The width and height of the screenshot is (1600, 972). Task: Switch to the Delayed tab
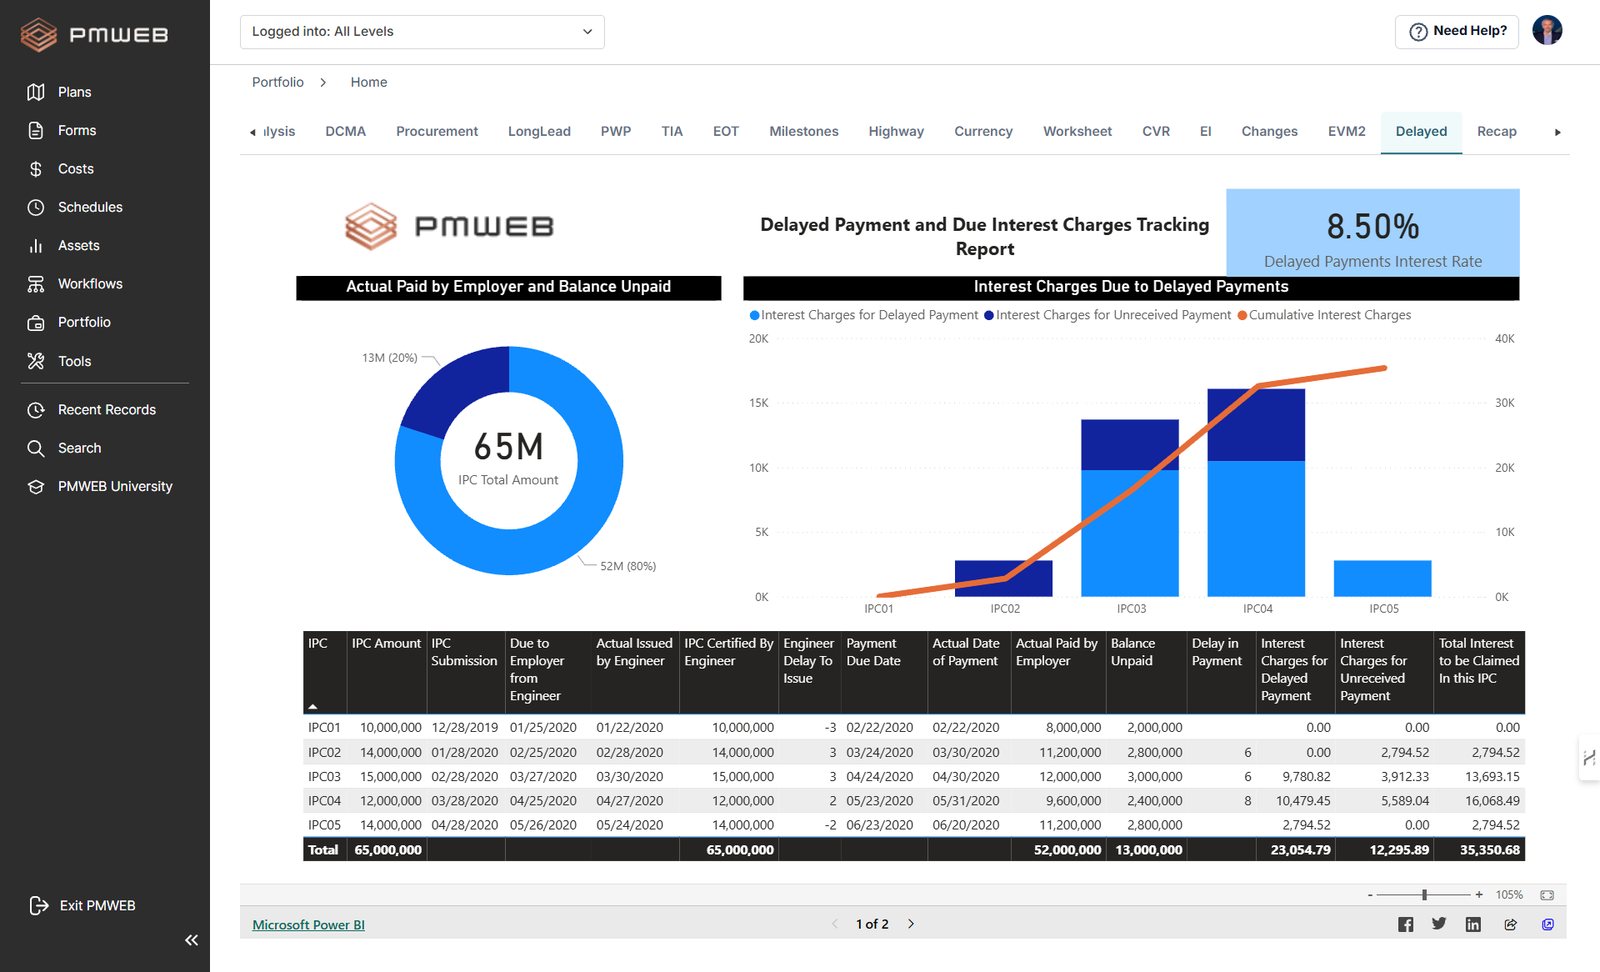pos(1421,131)
